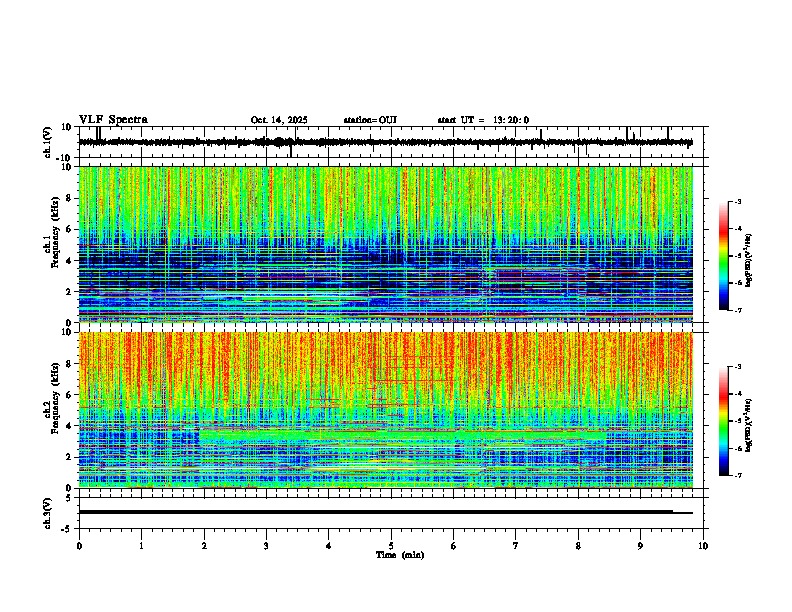Click the "2" kHz tick on ch.1 spectrogram
The height and width of the screenshot is (612, 792).
click(x=70, y=291)
